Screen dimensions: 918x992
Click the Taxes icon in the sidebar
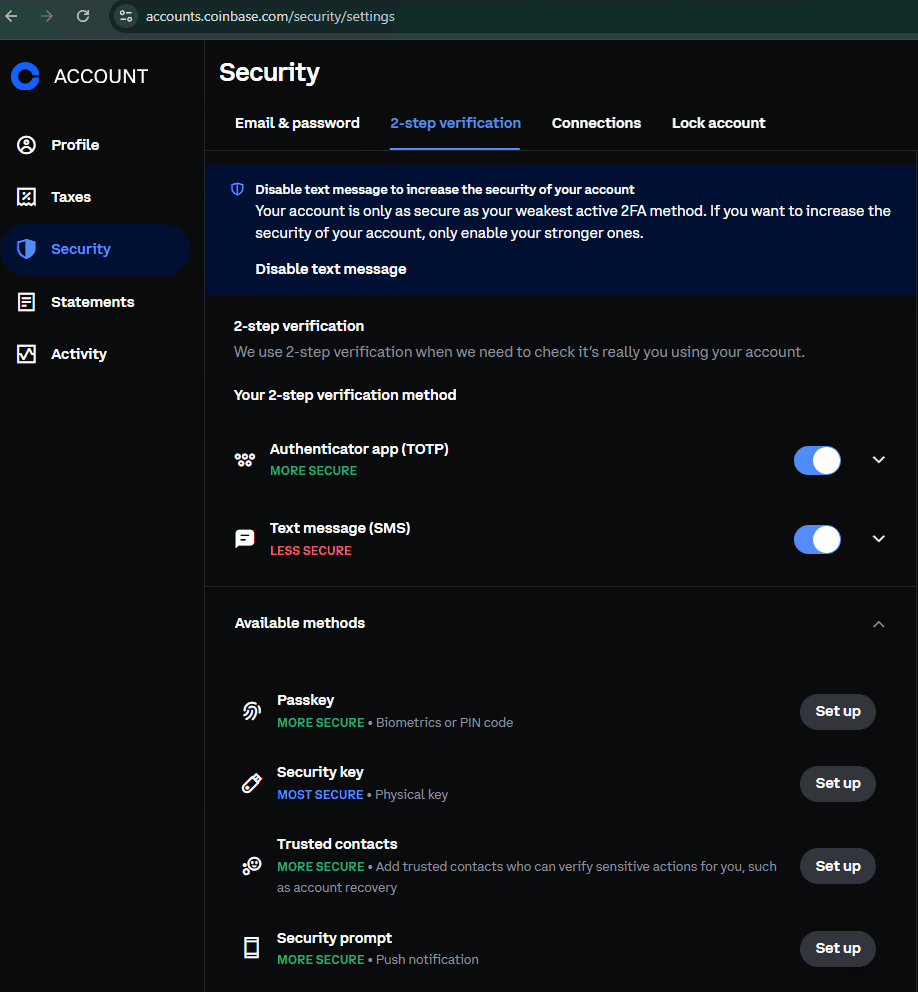[x=25, y=197]
